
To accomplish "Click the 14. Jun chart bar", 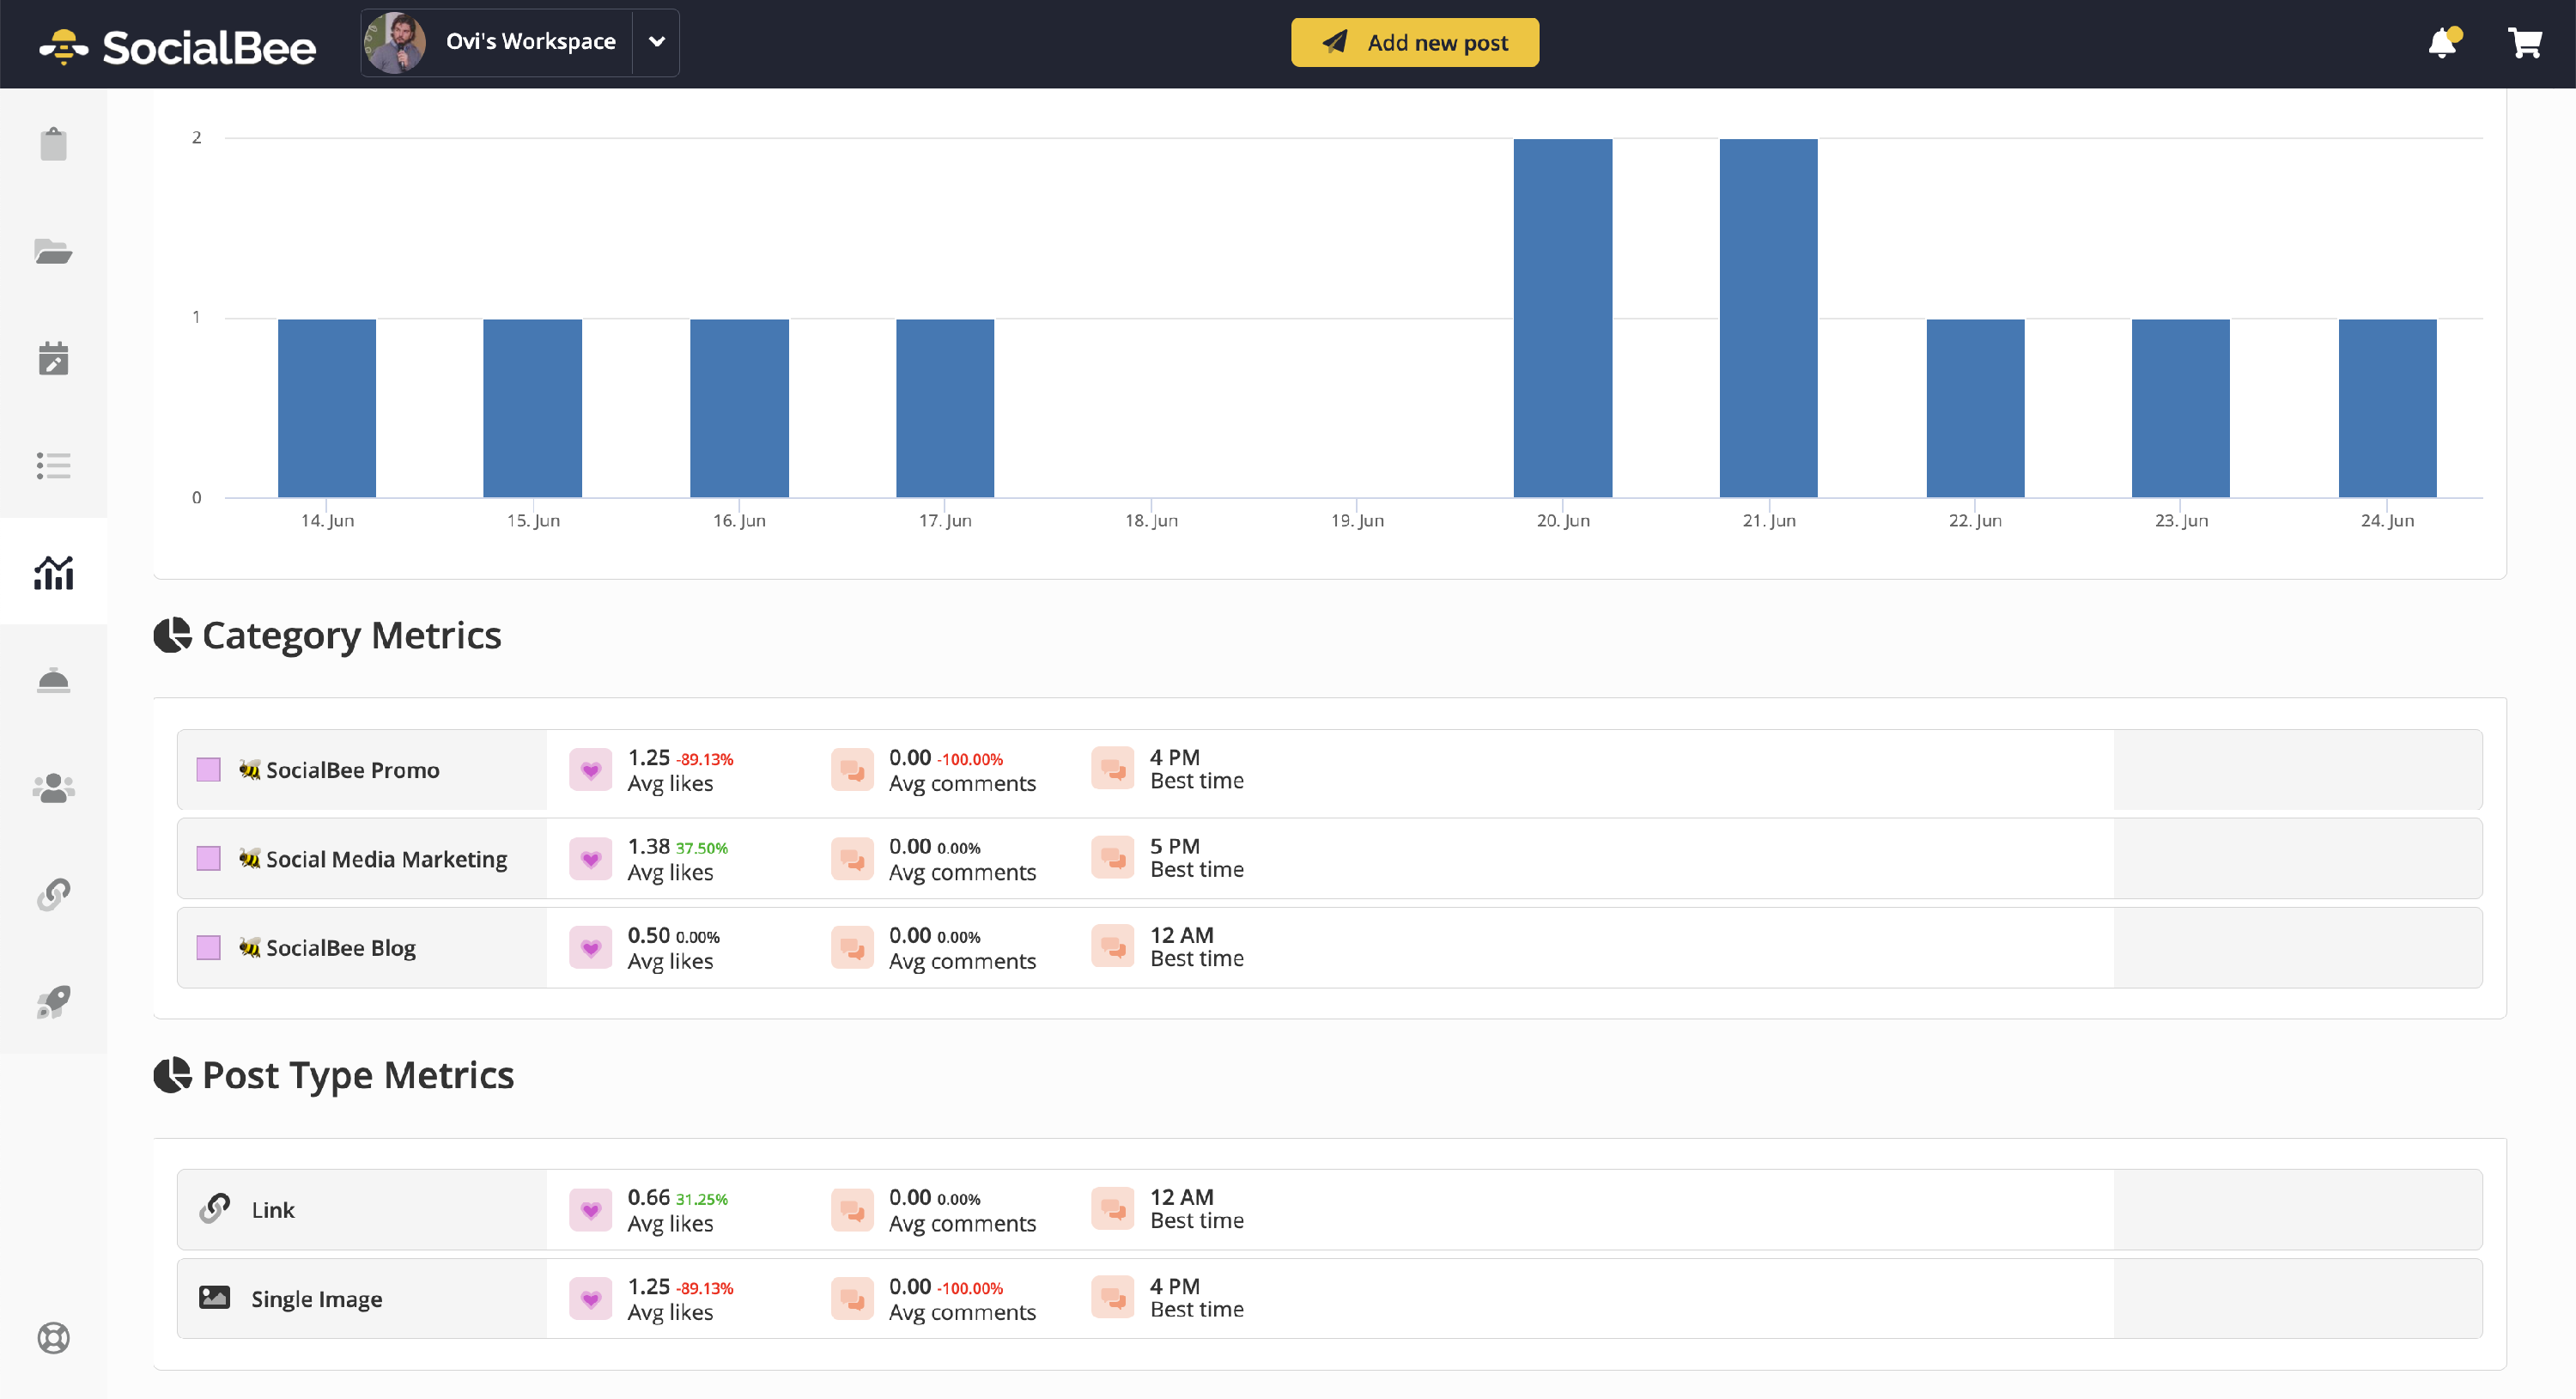I will (x=327, y=408).
